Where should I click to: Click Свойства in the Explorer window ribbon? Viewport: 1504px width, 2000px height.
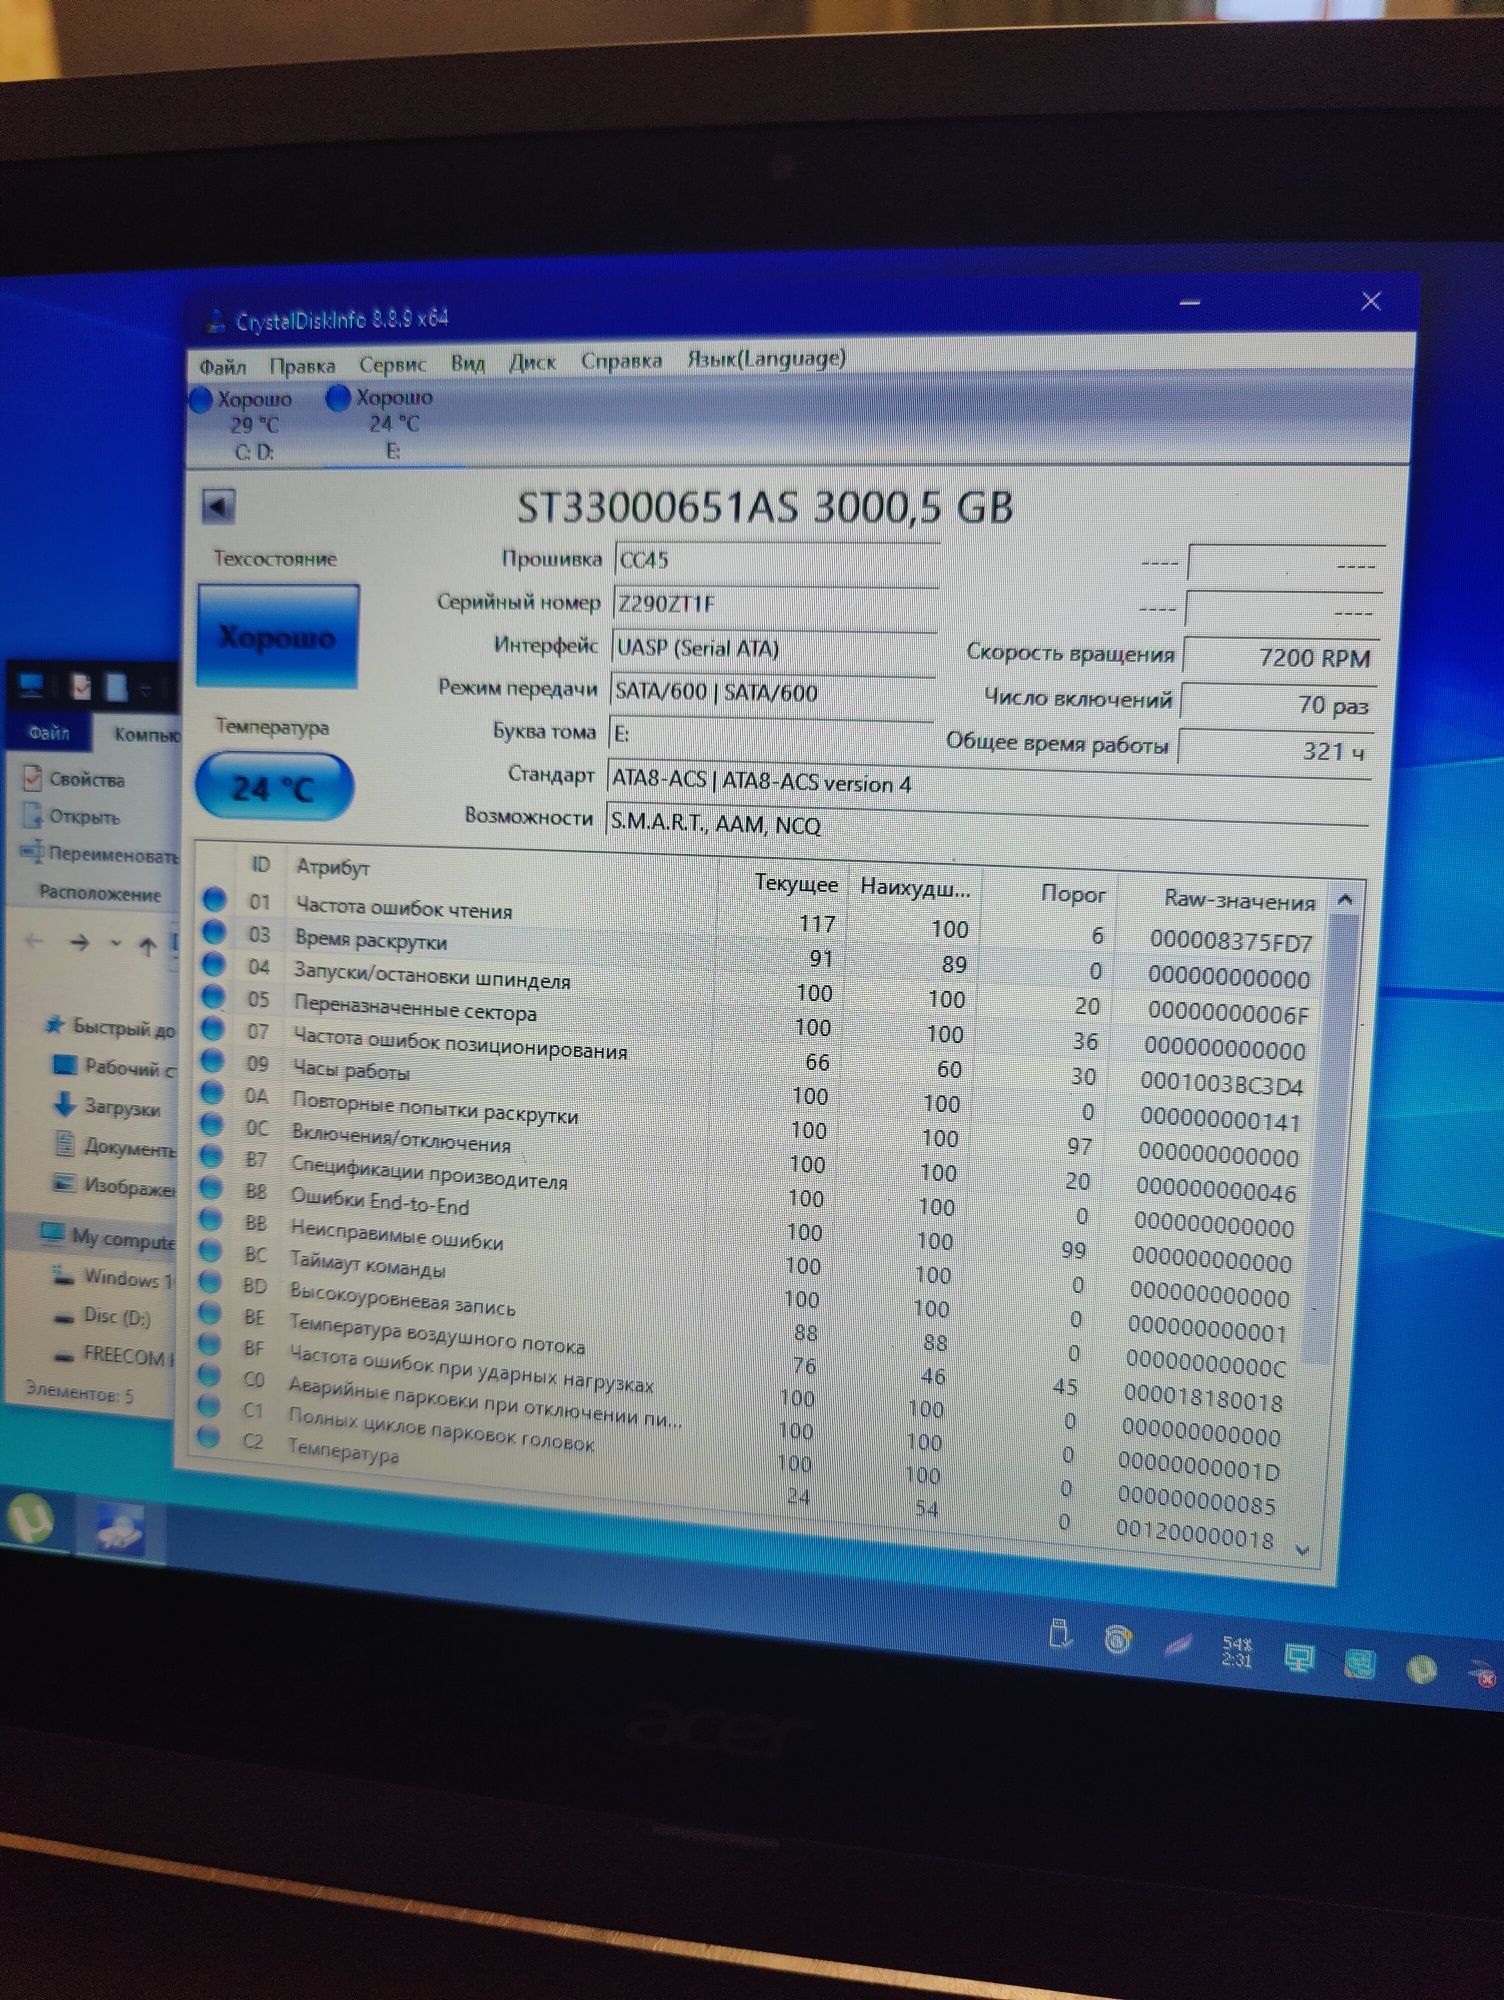[x=75, y=779]
